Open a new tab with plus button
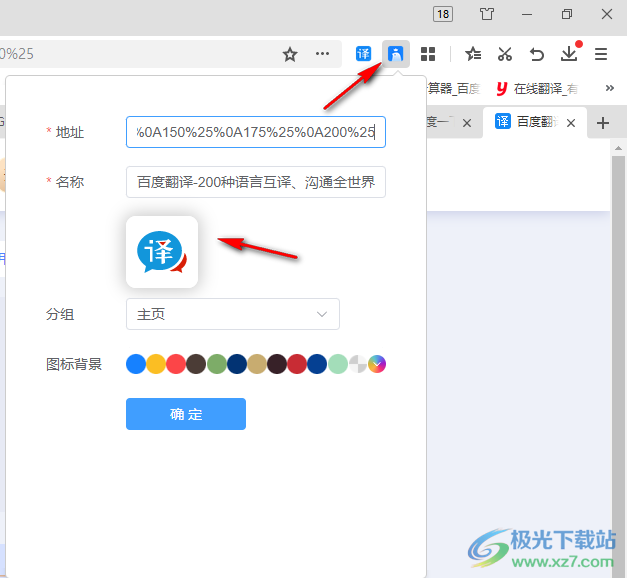 [603, 123]
